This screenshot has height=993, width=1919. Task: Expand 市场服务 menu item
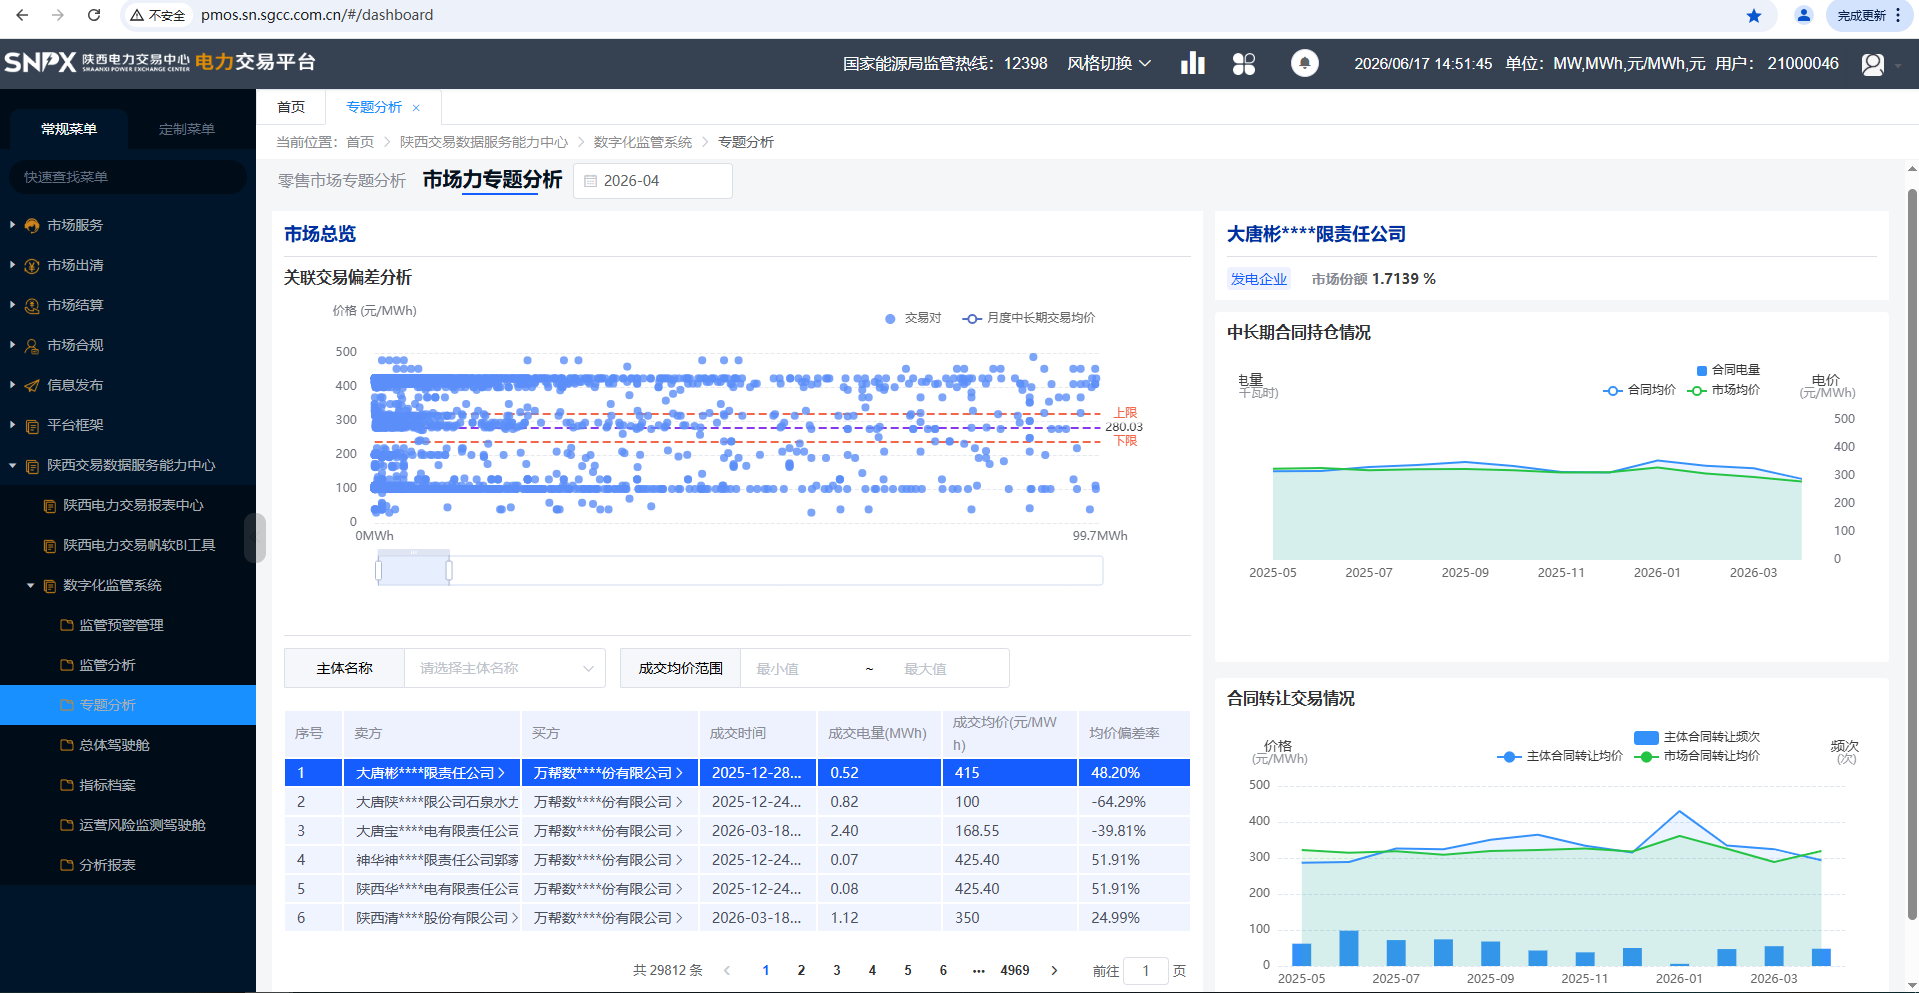pos(75,225)
